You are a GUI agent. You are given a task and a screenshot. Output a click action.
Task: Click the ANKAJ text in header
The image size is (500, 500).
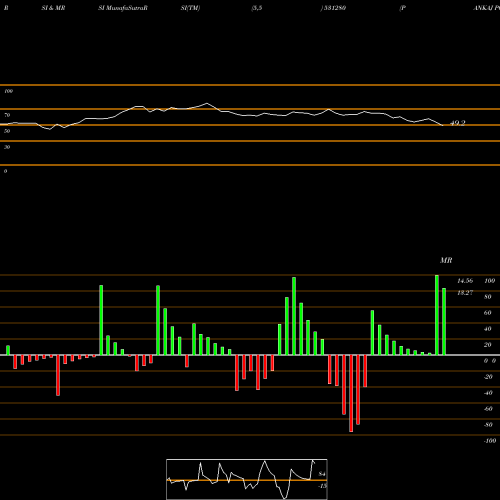tap(483, 8)
